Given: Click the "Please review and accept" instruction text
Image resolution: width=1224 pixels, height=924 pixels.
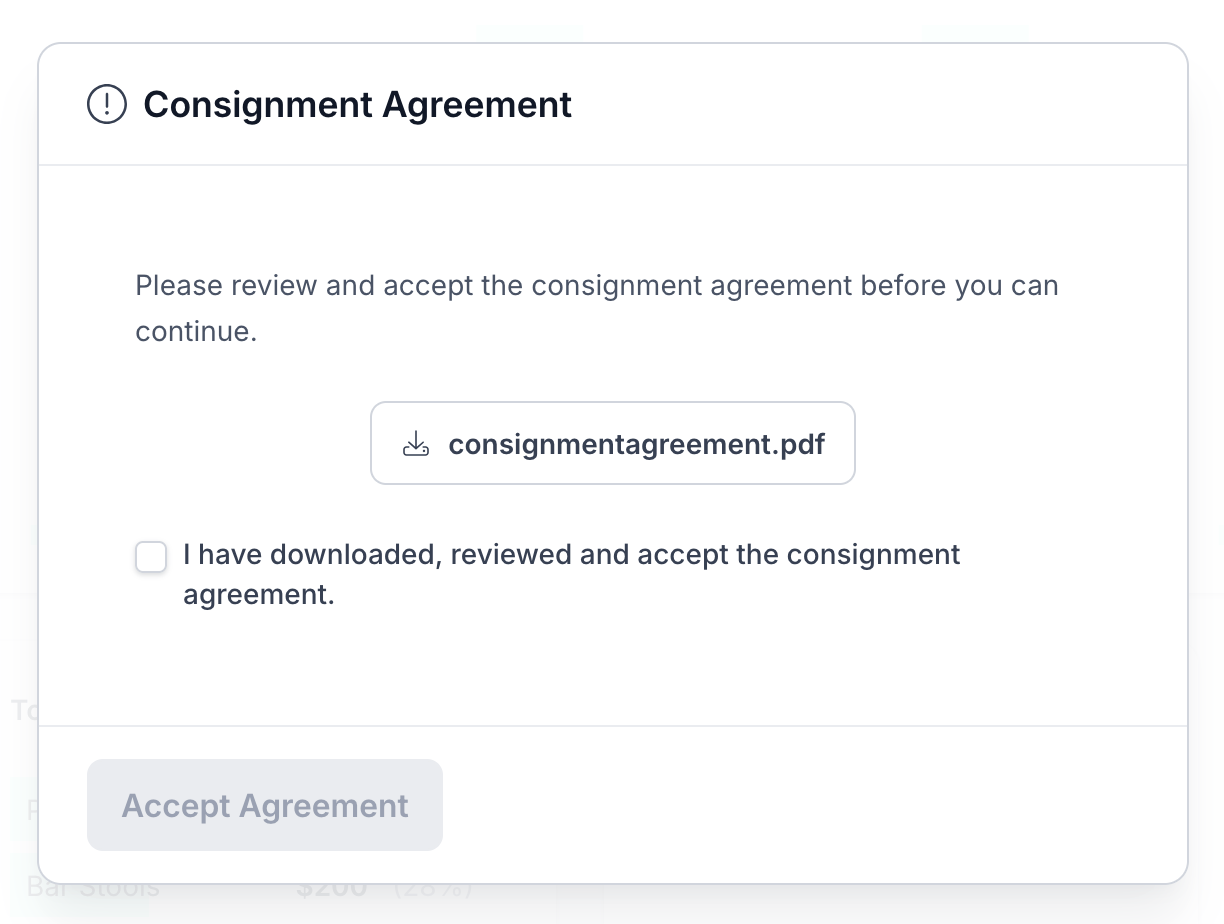Looking at the screenshot, I should coord(596,286).
